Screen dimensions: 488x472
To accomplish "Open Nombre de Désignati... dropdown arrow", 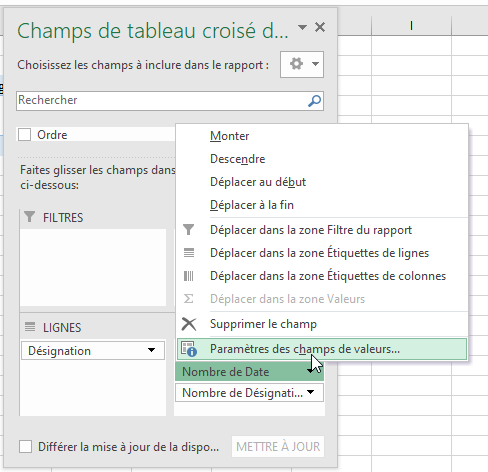I will tap(311, 392).
